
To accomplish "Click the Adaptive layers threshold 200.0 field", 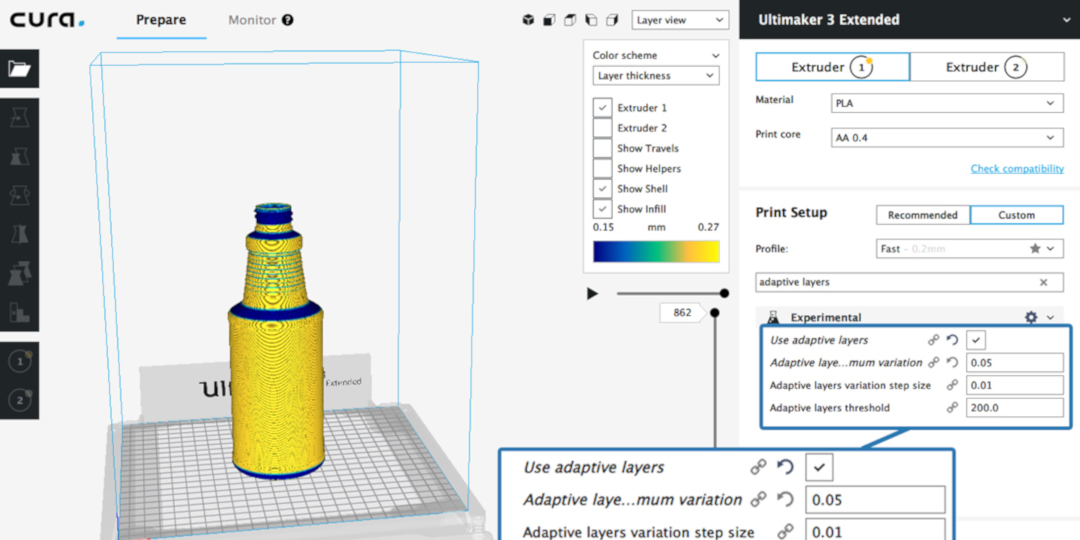I will 1015,408.
